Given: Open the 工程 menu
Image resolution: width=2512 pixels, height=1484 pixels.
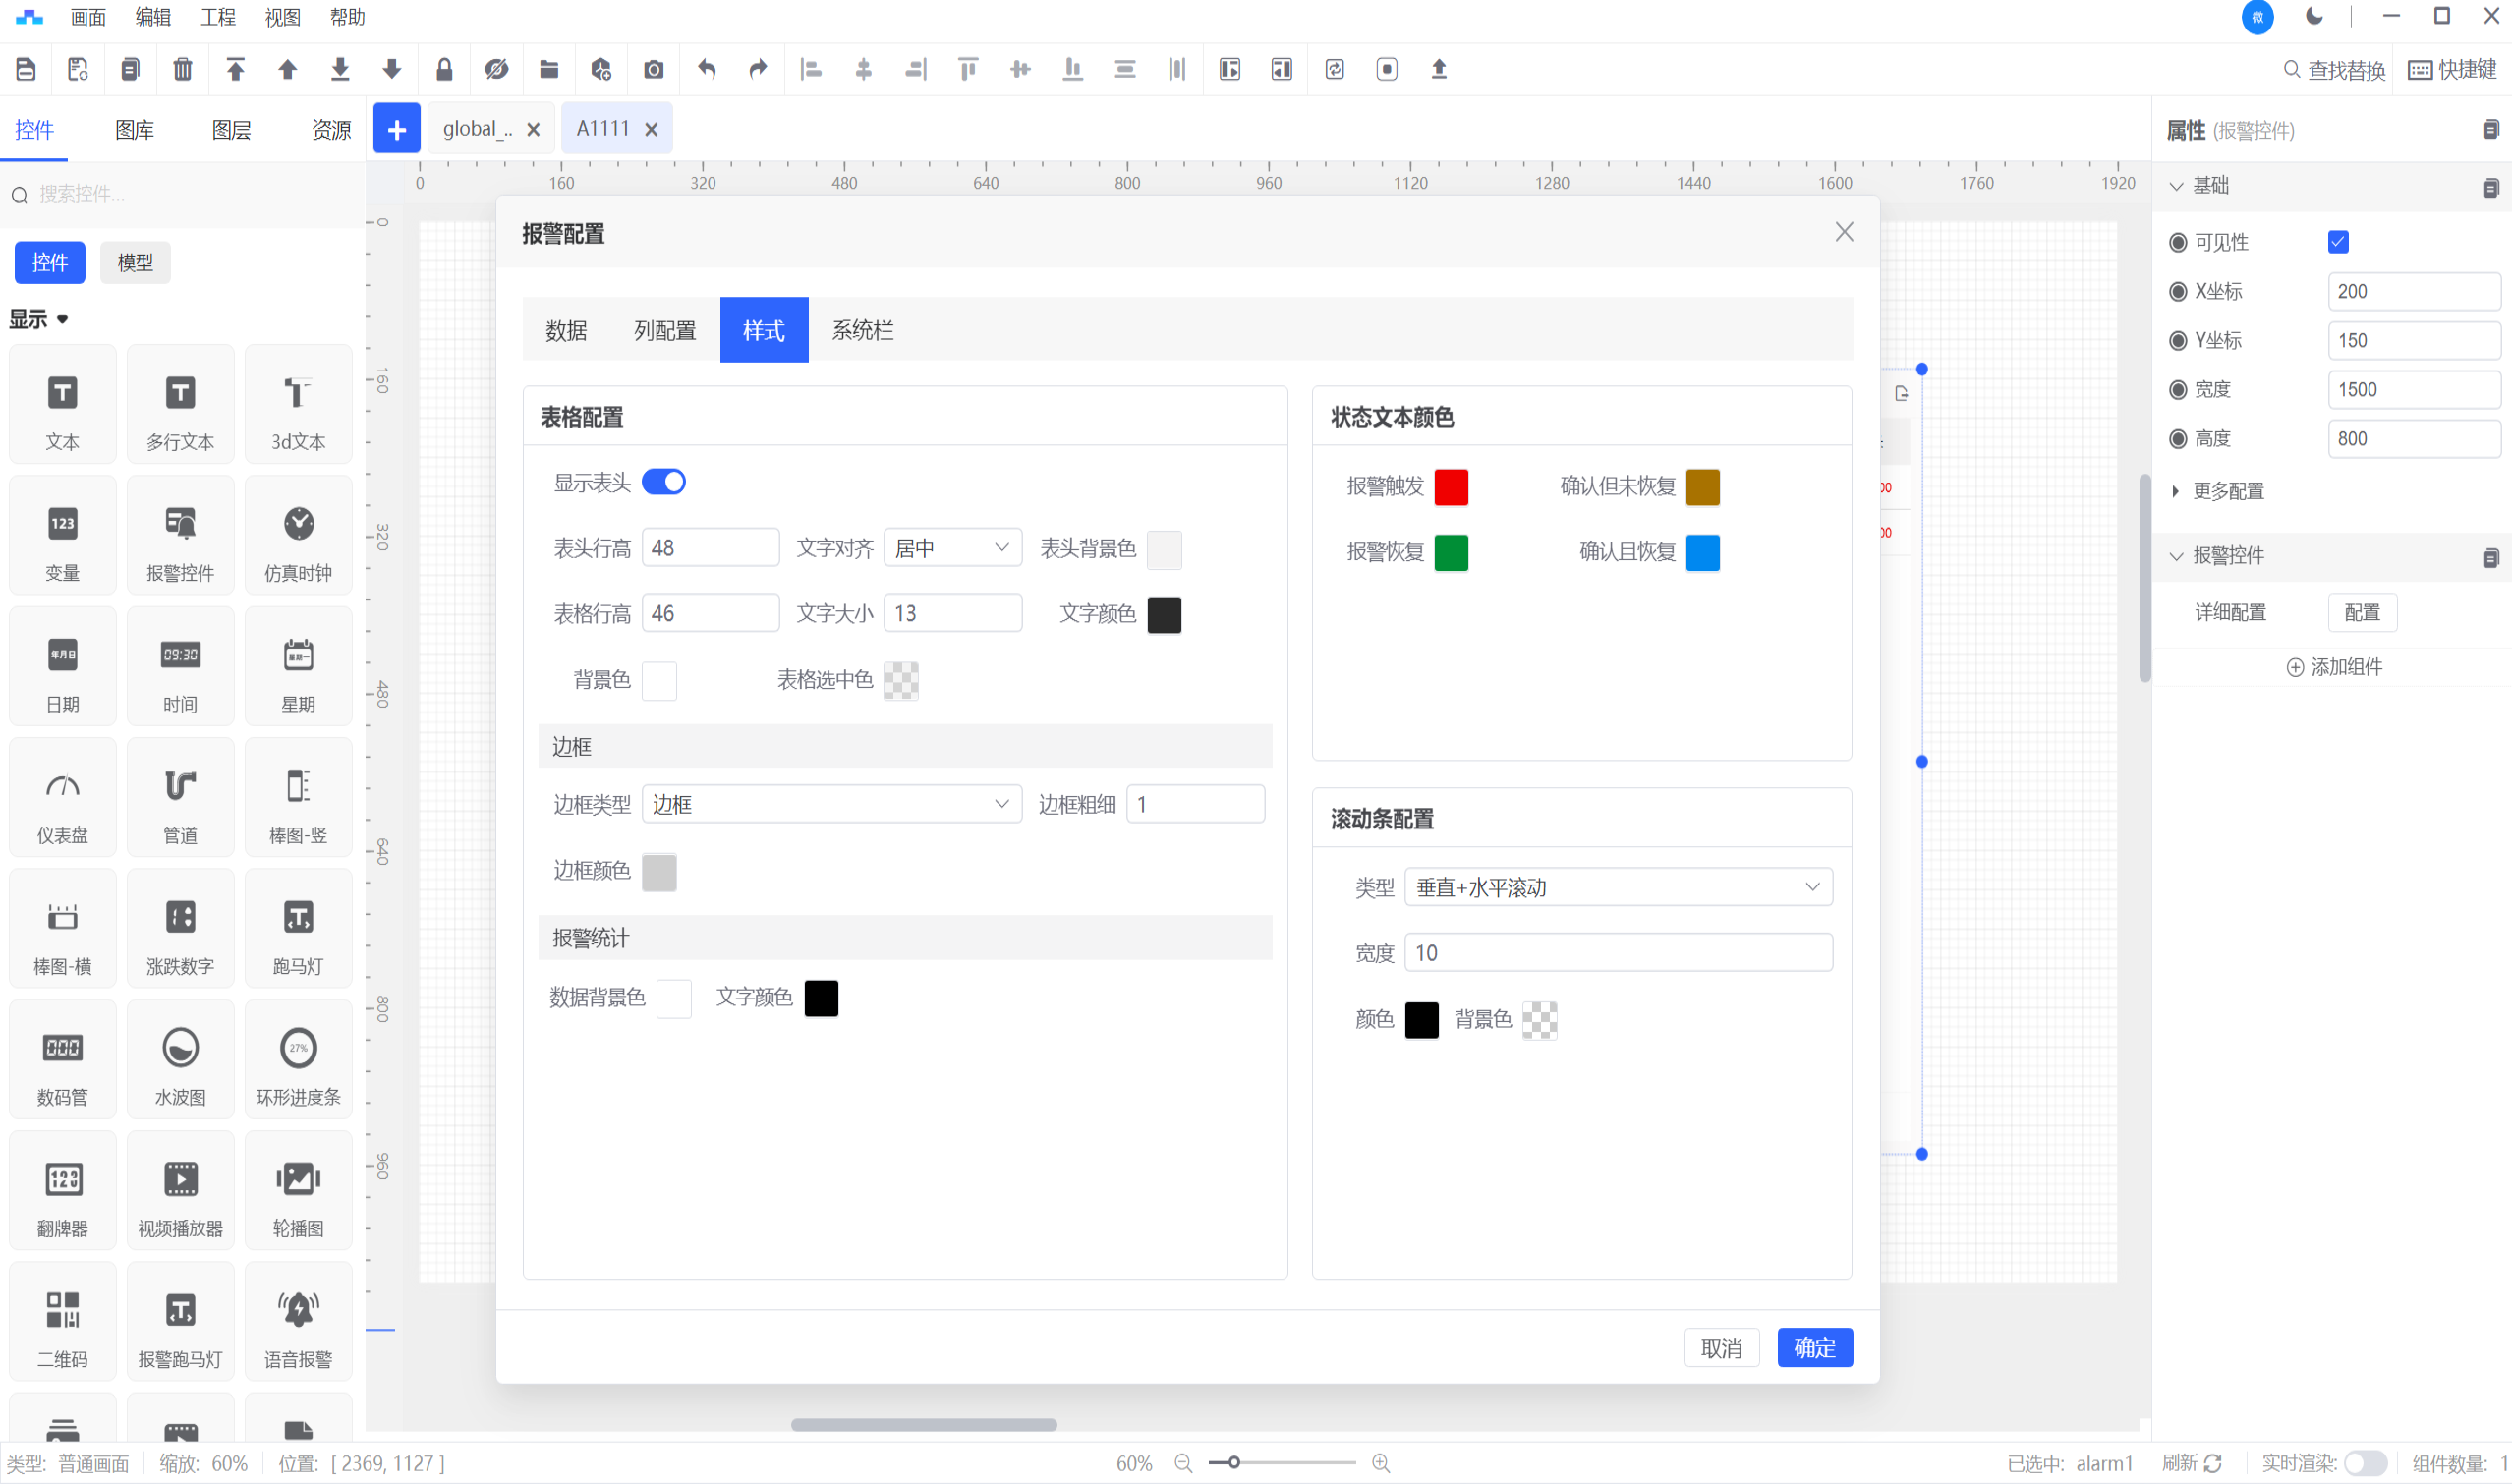Looking at the screenshot, I should coord(217,17).
